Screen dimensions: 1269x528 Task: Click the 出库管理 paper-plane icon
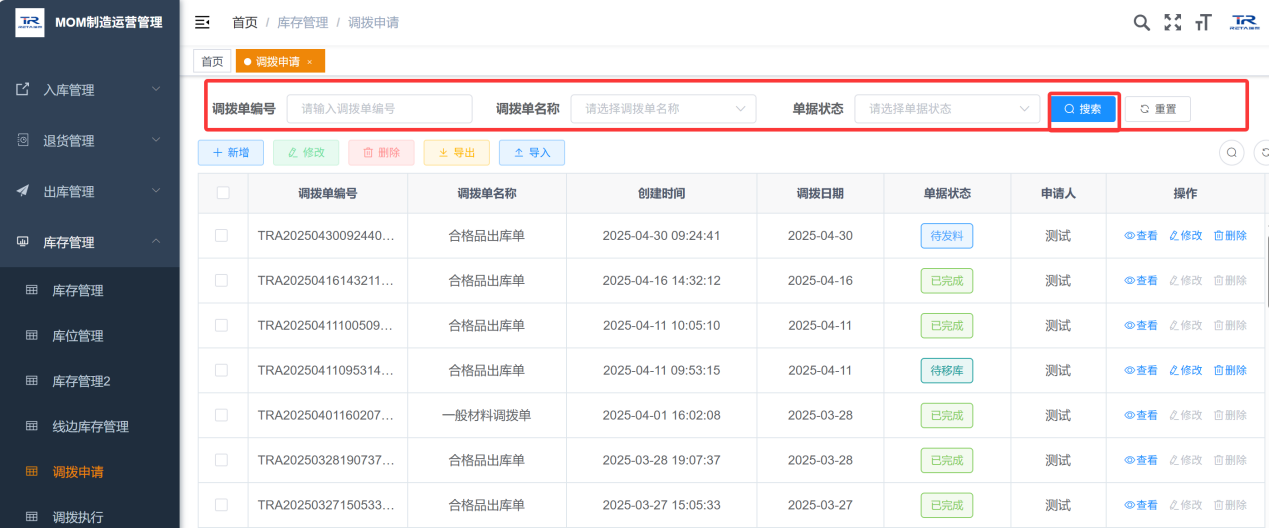23,191
